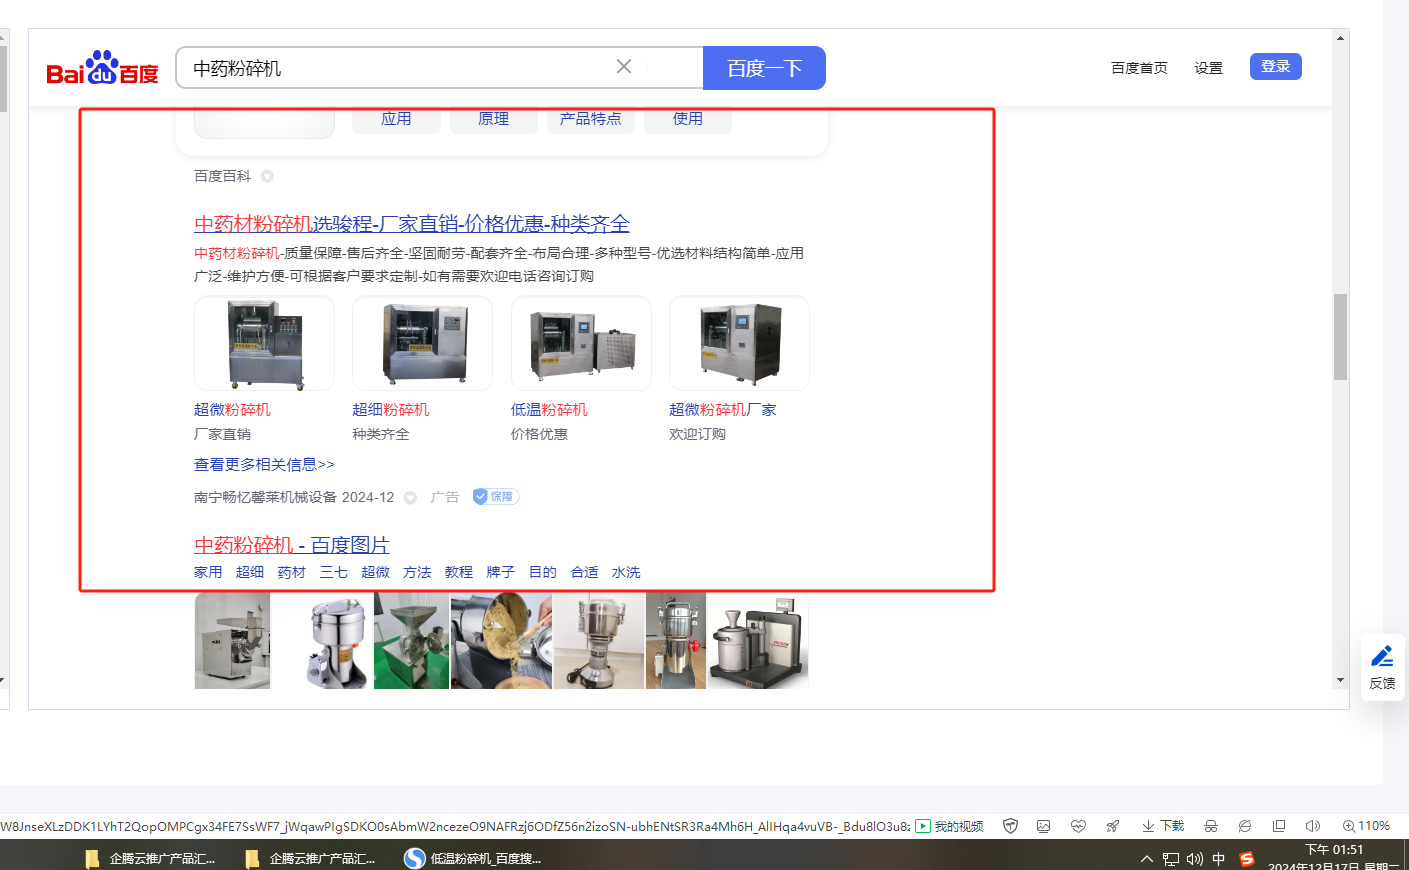Image resolution: width=1409 pixels, height=870 pixels.
Task: Expand the dropdown arrow next to 百度百科
Action: pyautogui.click(x=267, y=176)
